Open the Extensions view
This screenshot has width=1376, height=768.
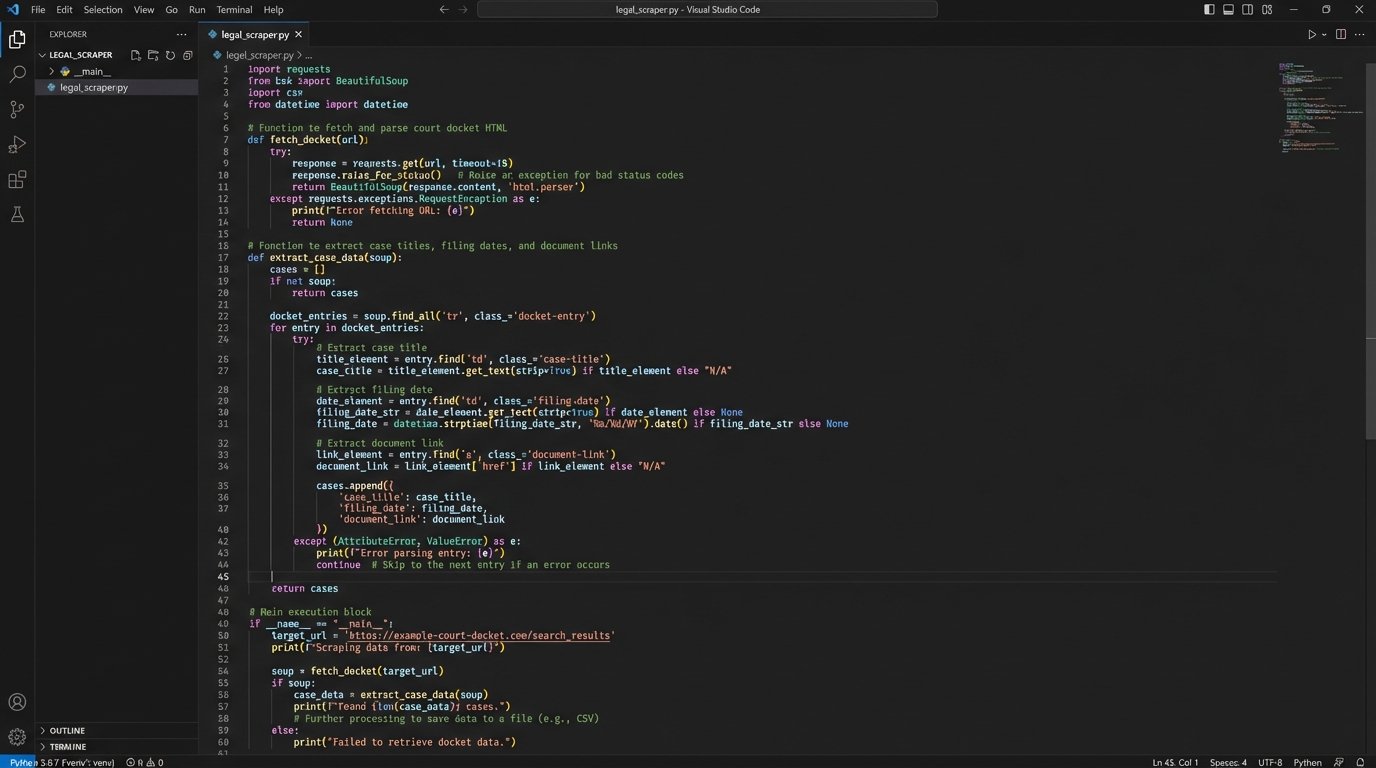(x=17, y=180)
